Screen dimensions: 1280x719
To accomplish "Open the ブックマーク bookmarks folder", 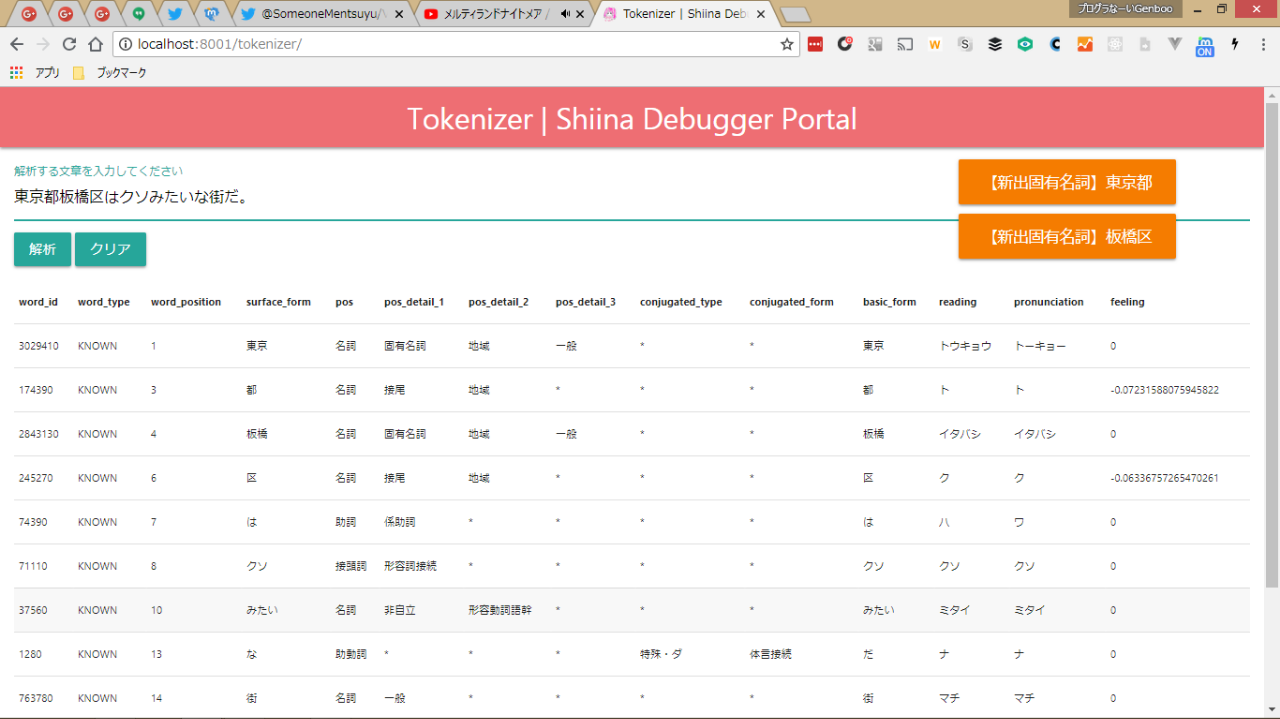I will coord(112,73).
